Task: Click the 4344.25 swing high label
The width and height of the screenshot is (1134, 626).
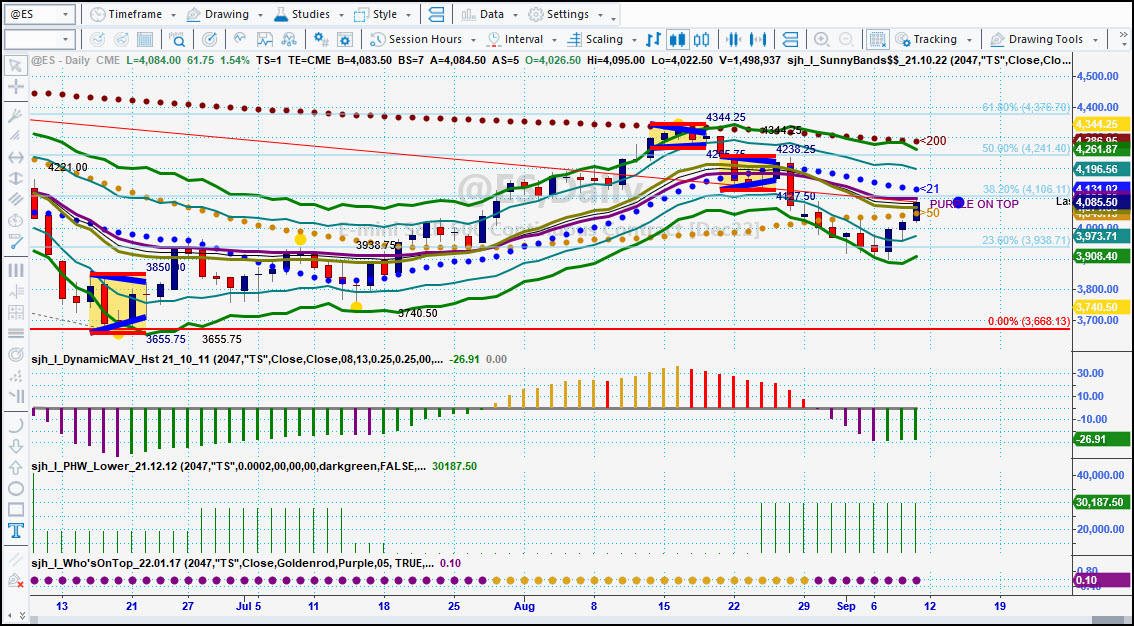Action: 726,117
